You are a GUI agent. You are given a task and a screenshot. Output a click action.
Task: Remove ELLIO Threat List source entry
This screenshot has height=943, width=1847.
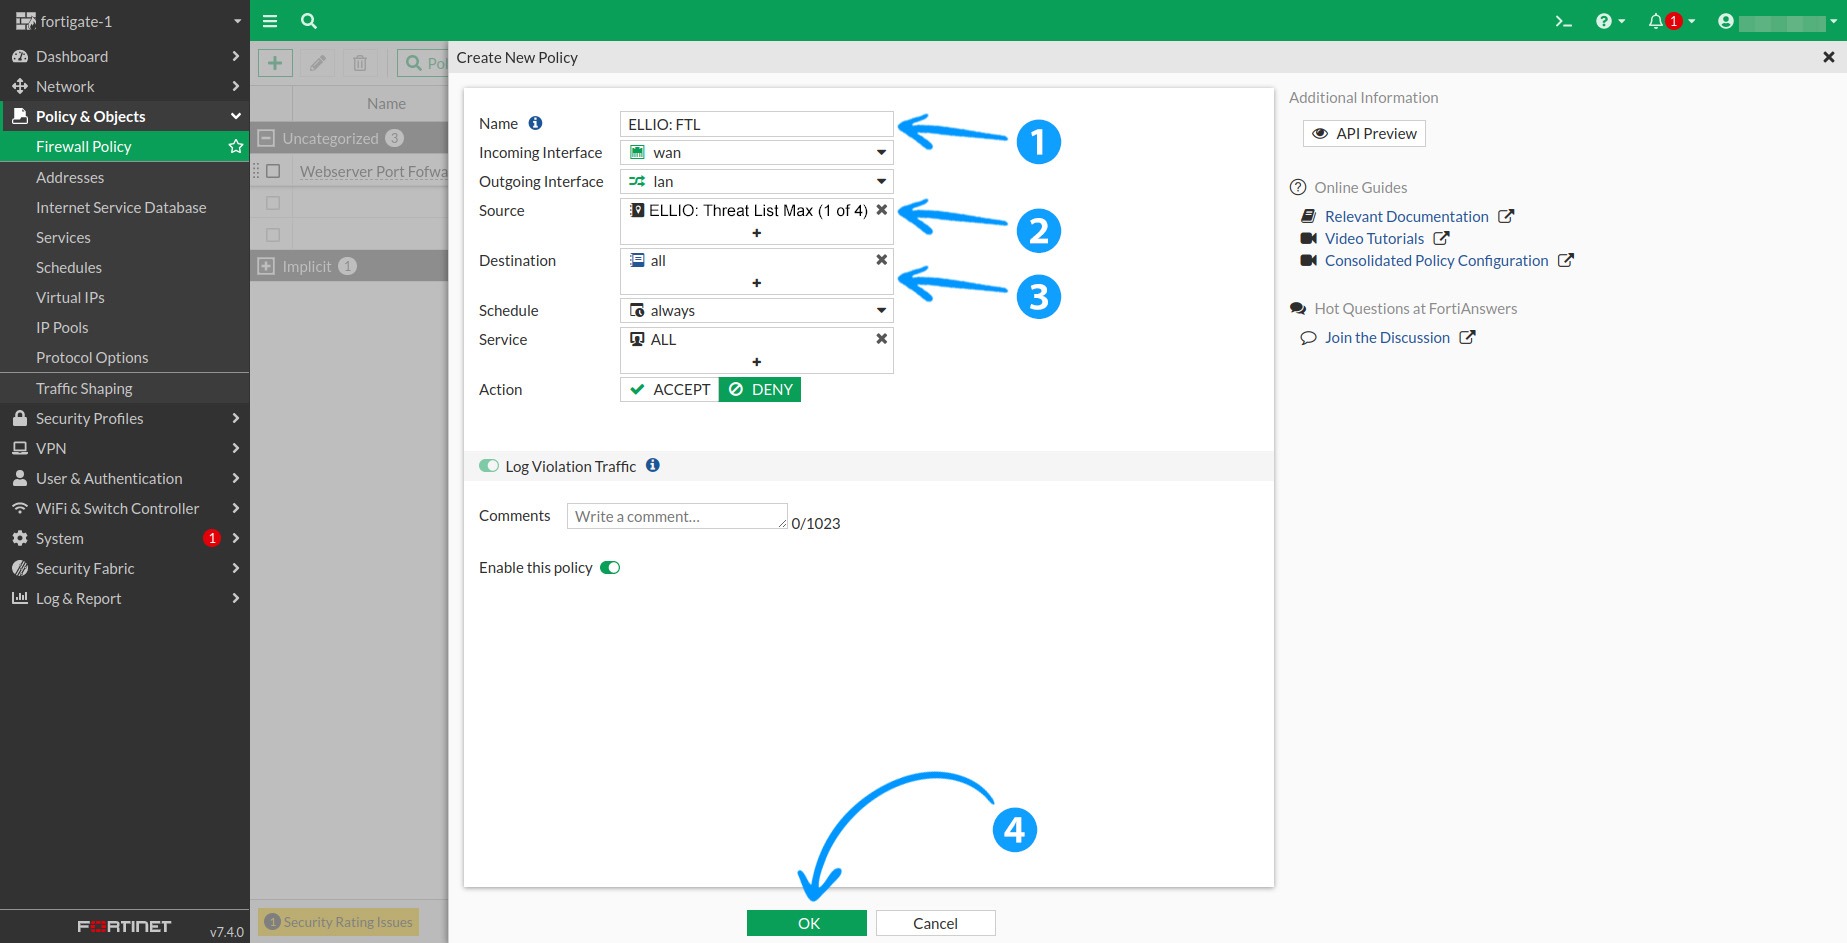coord(881,210)
